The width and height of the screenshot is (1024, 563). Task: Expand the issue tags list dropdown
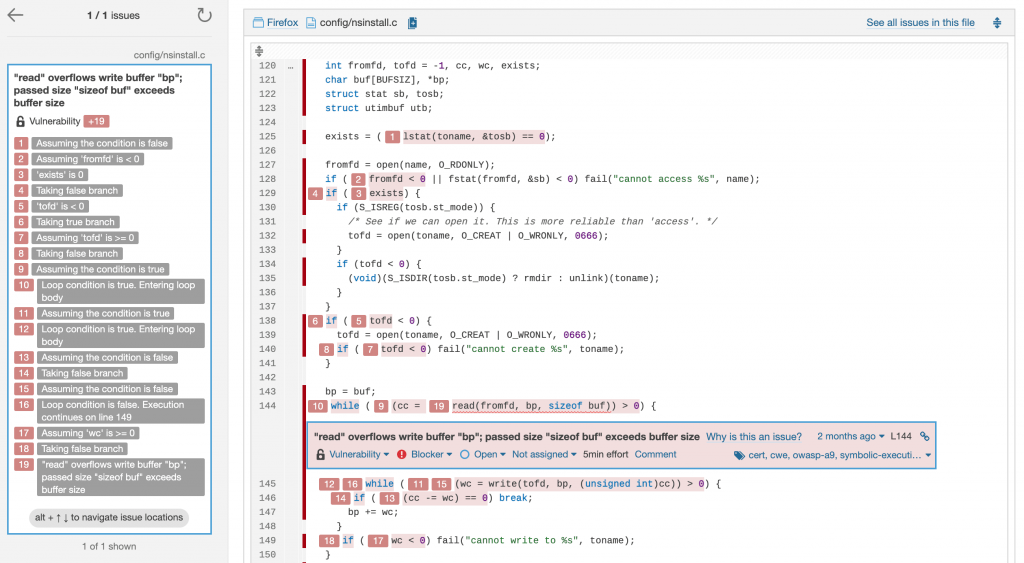point(833,455)
